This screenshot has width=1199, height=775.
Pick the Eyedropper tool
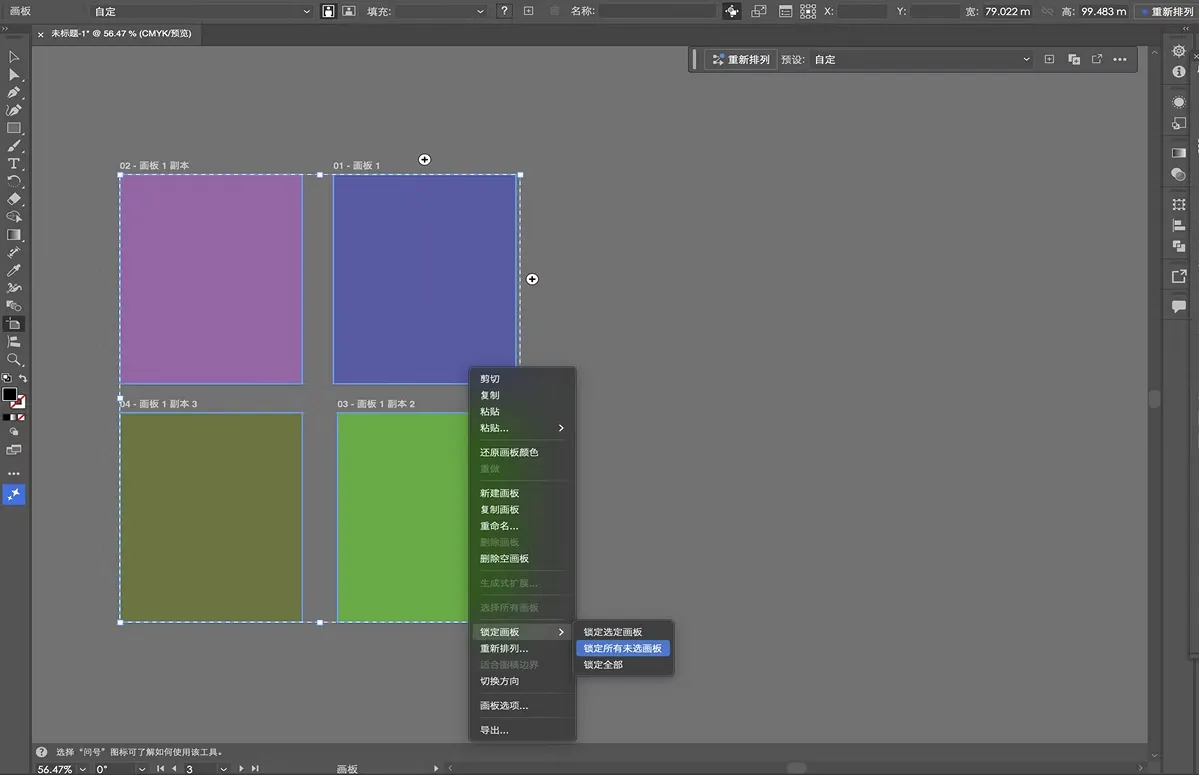point(14,271)
